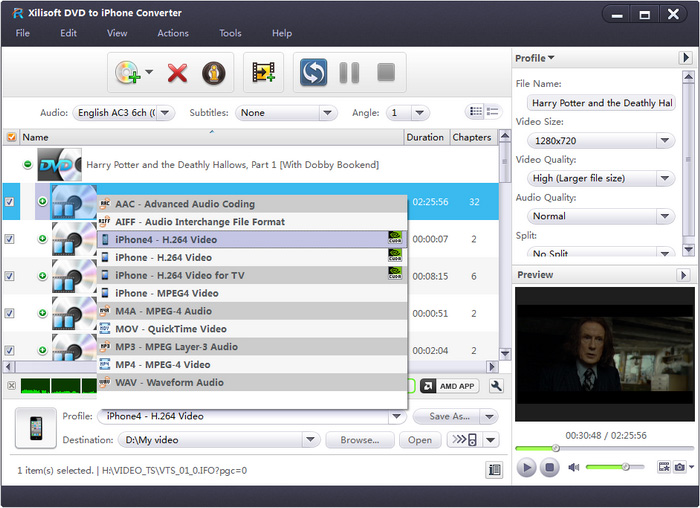Open the log list icon in status bar
Viewport: 700px width, 508px height.
click(x=494, y=470)
